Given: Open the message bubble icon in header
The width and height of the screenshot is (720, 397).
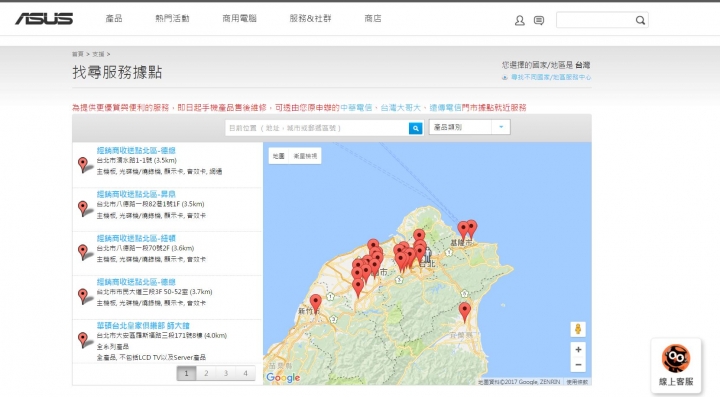Looking at the screenshot, I should (x=539, y=20).
